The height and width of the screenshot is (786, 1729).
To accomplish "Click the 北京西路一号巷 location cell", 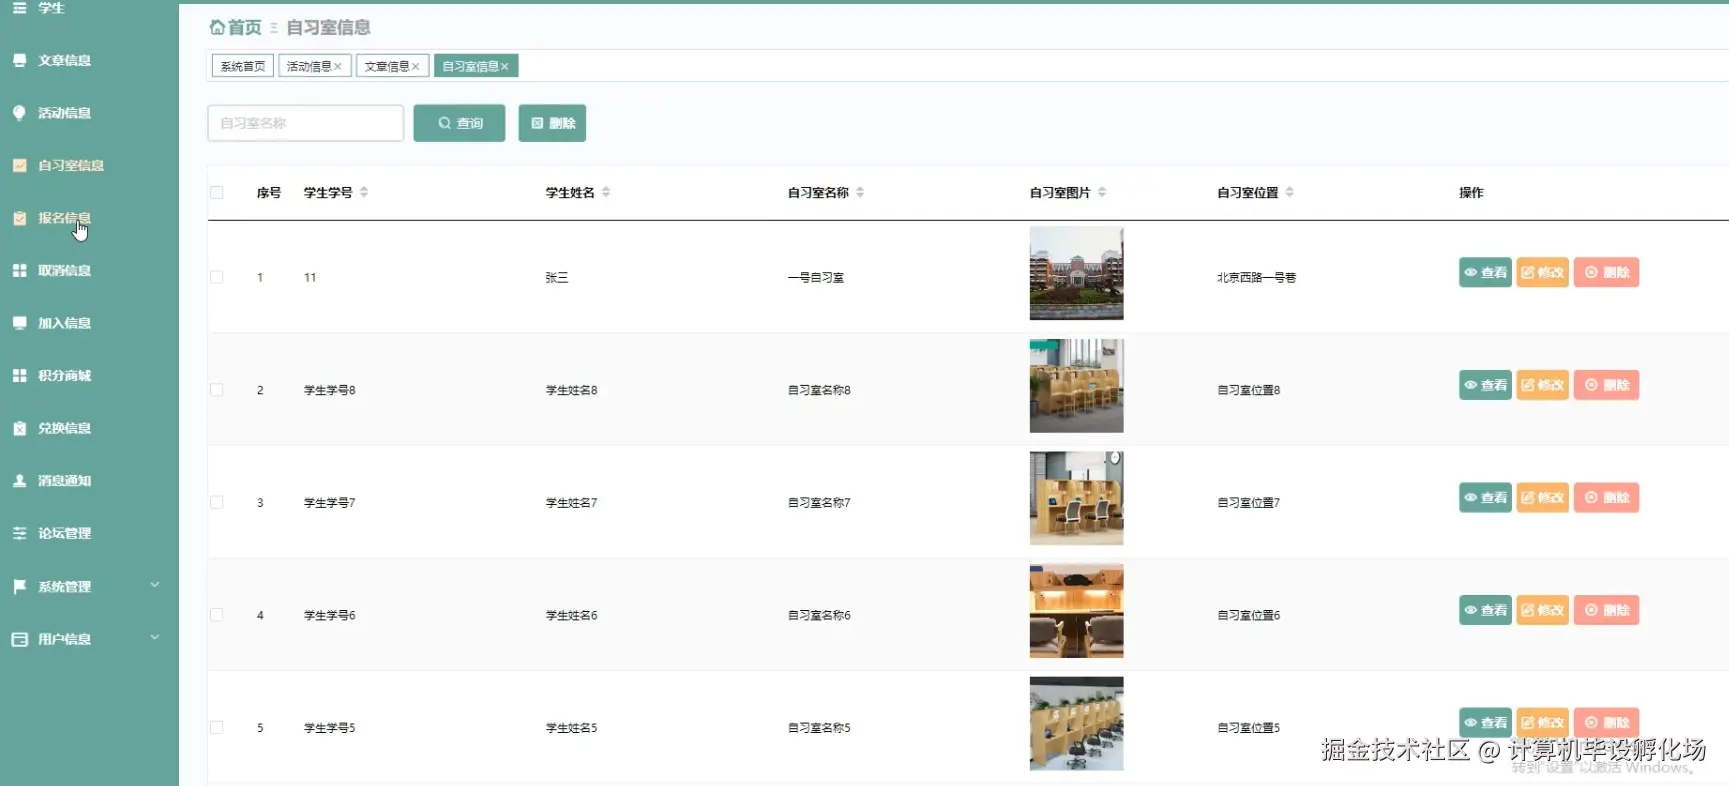I will pos(1256,277).
